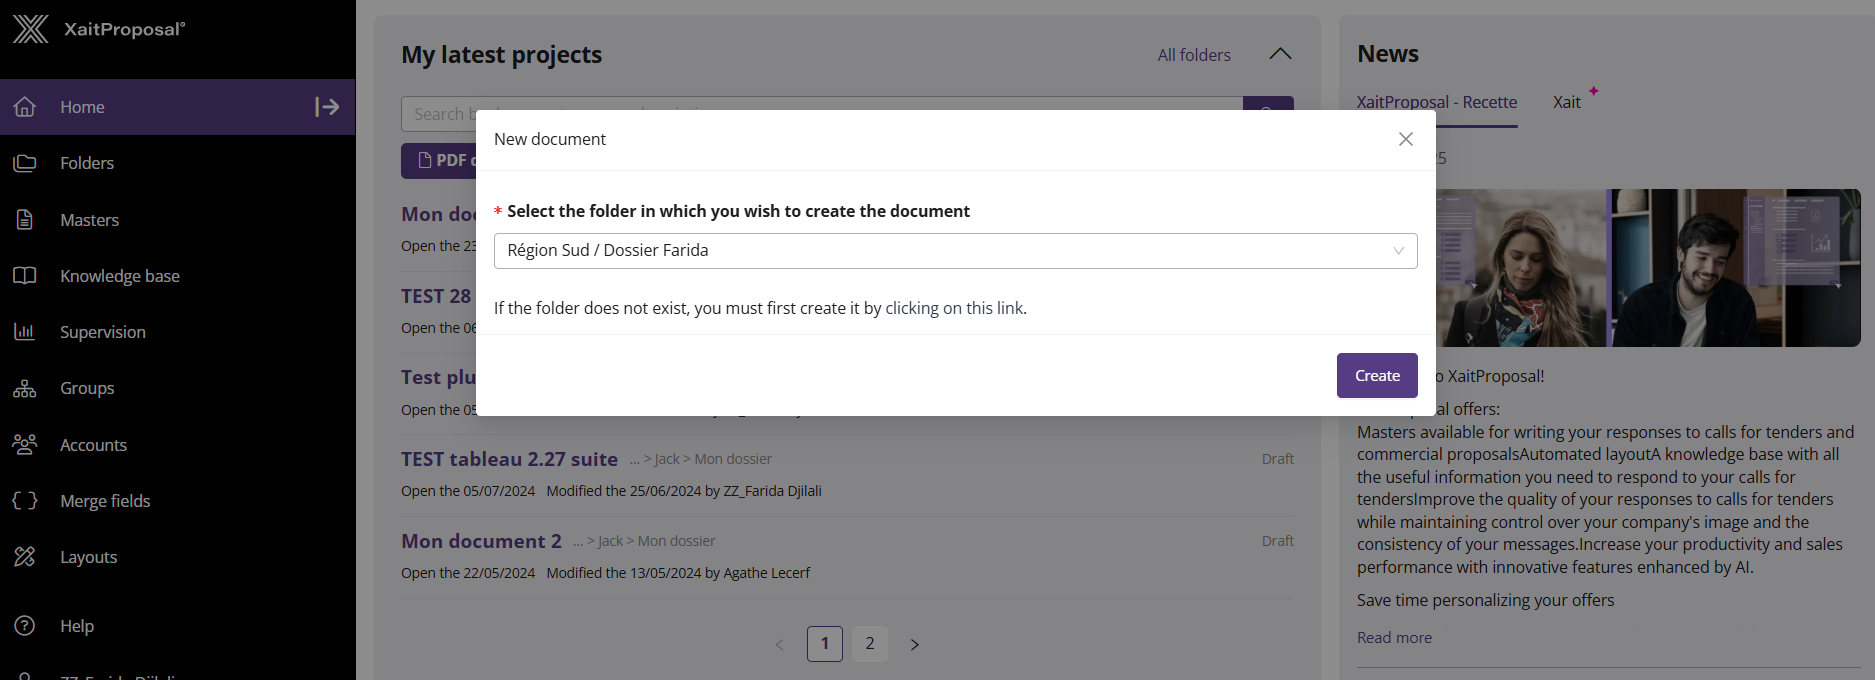Click the Accounts people icon

pyautogui.click(x=25, y=445)
